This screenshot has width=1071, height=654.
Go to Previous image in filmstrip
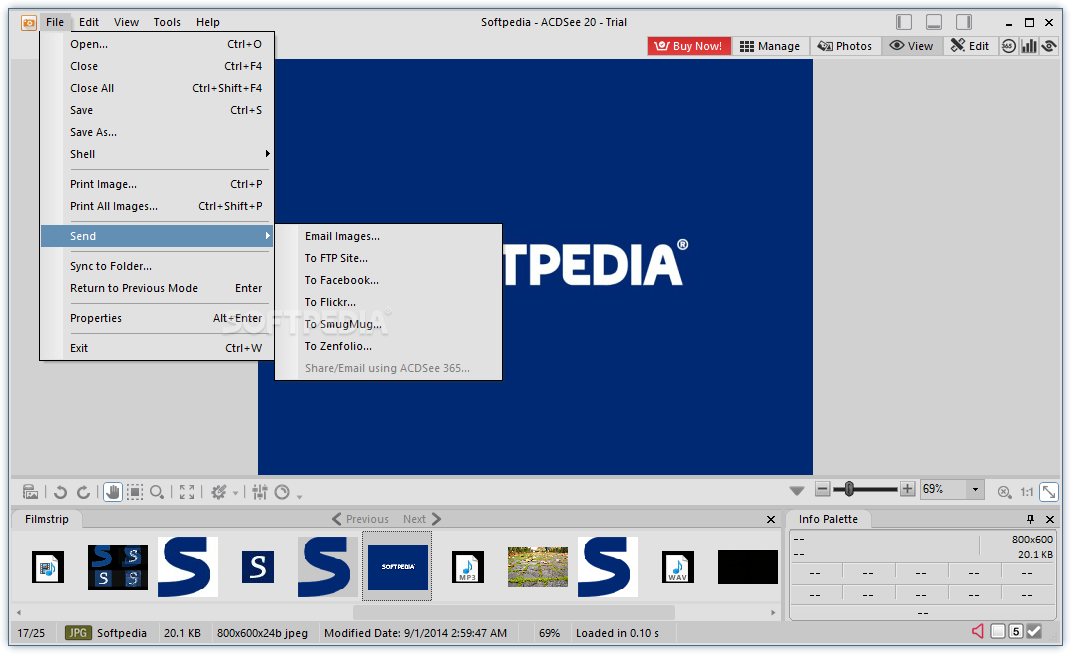[x=360, y=519]
